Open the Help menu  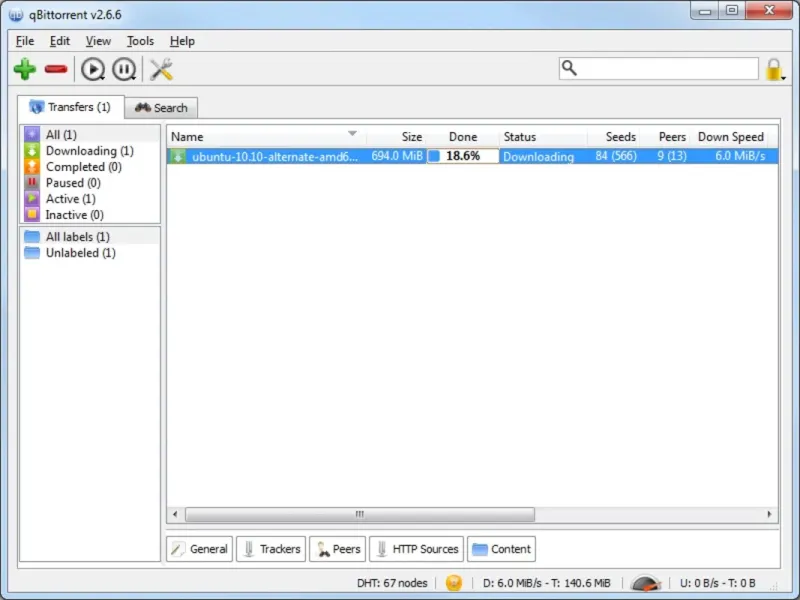[x=182, y=41]
